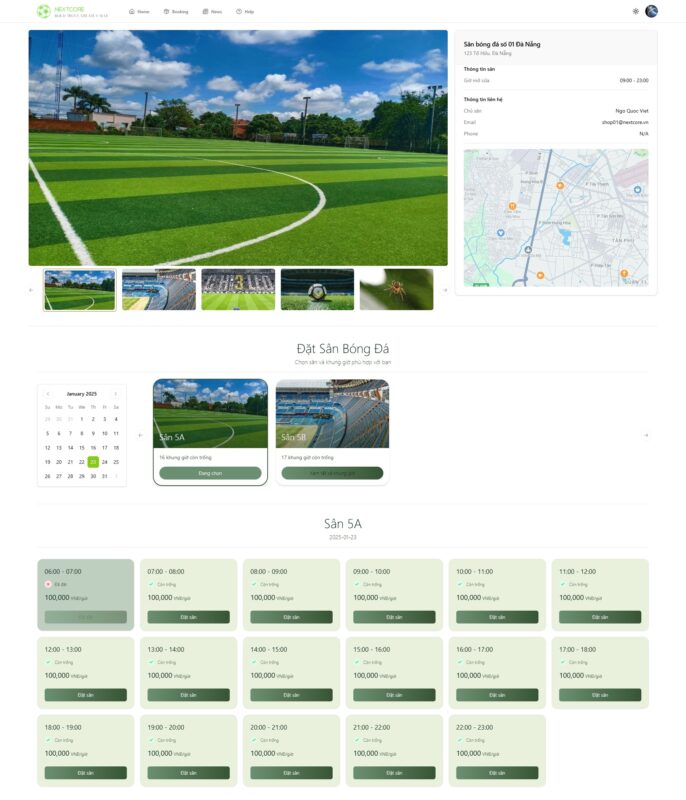Go to the Home menu item
This screenshot has height=800, width=686.
(x=139, y=11)
